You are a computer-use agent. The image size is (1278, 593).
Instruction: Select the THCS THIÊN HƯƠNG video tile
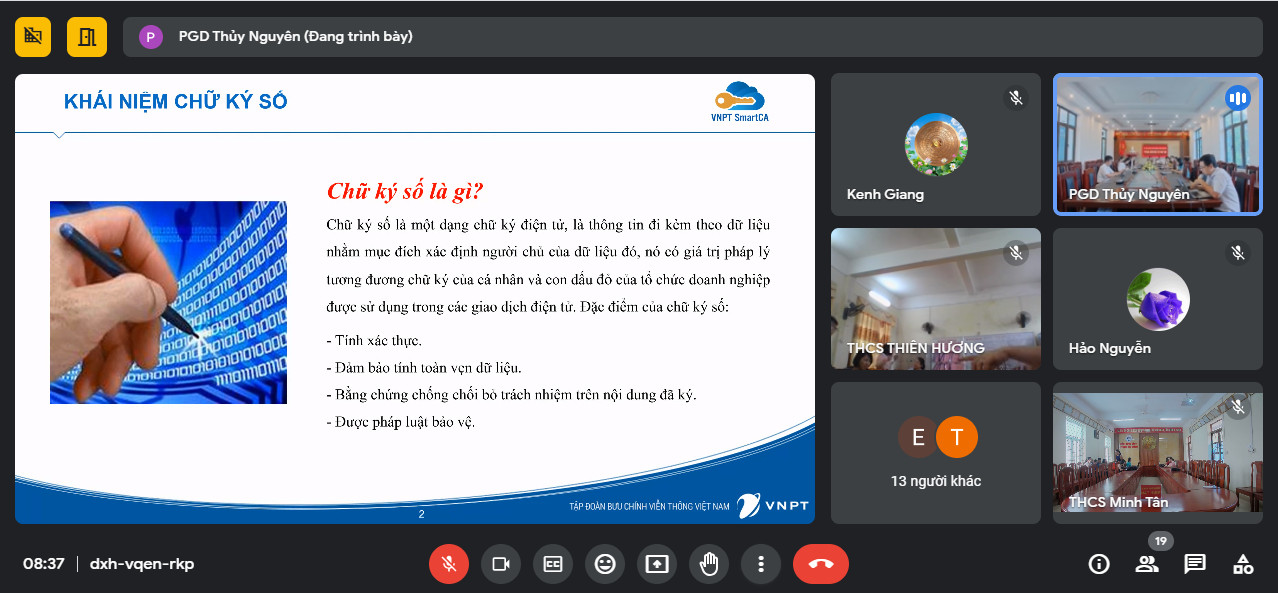pyautogui.click(x=935, y=299)
